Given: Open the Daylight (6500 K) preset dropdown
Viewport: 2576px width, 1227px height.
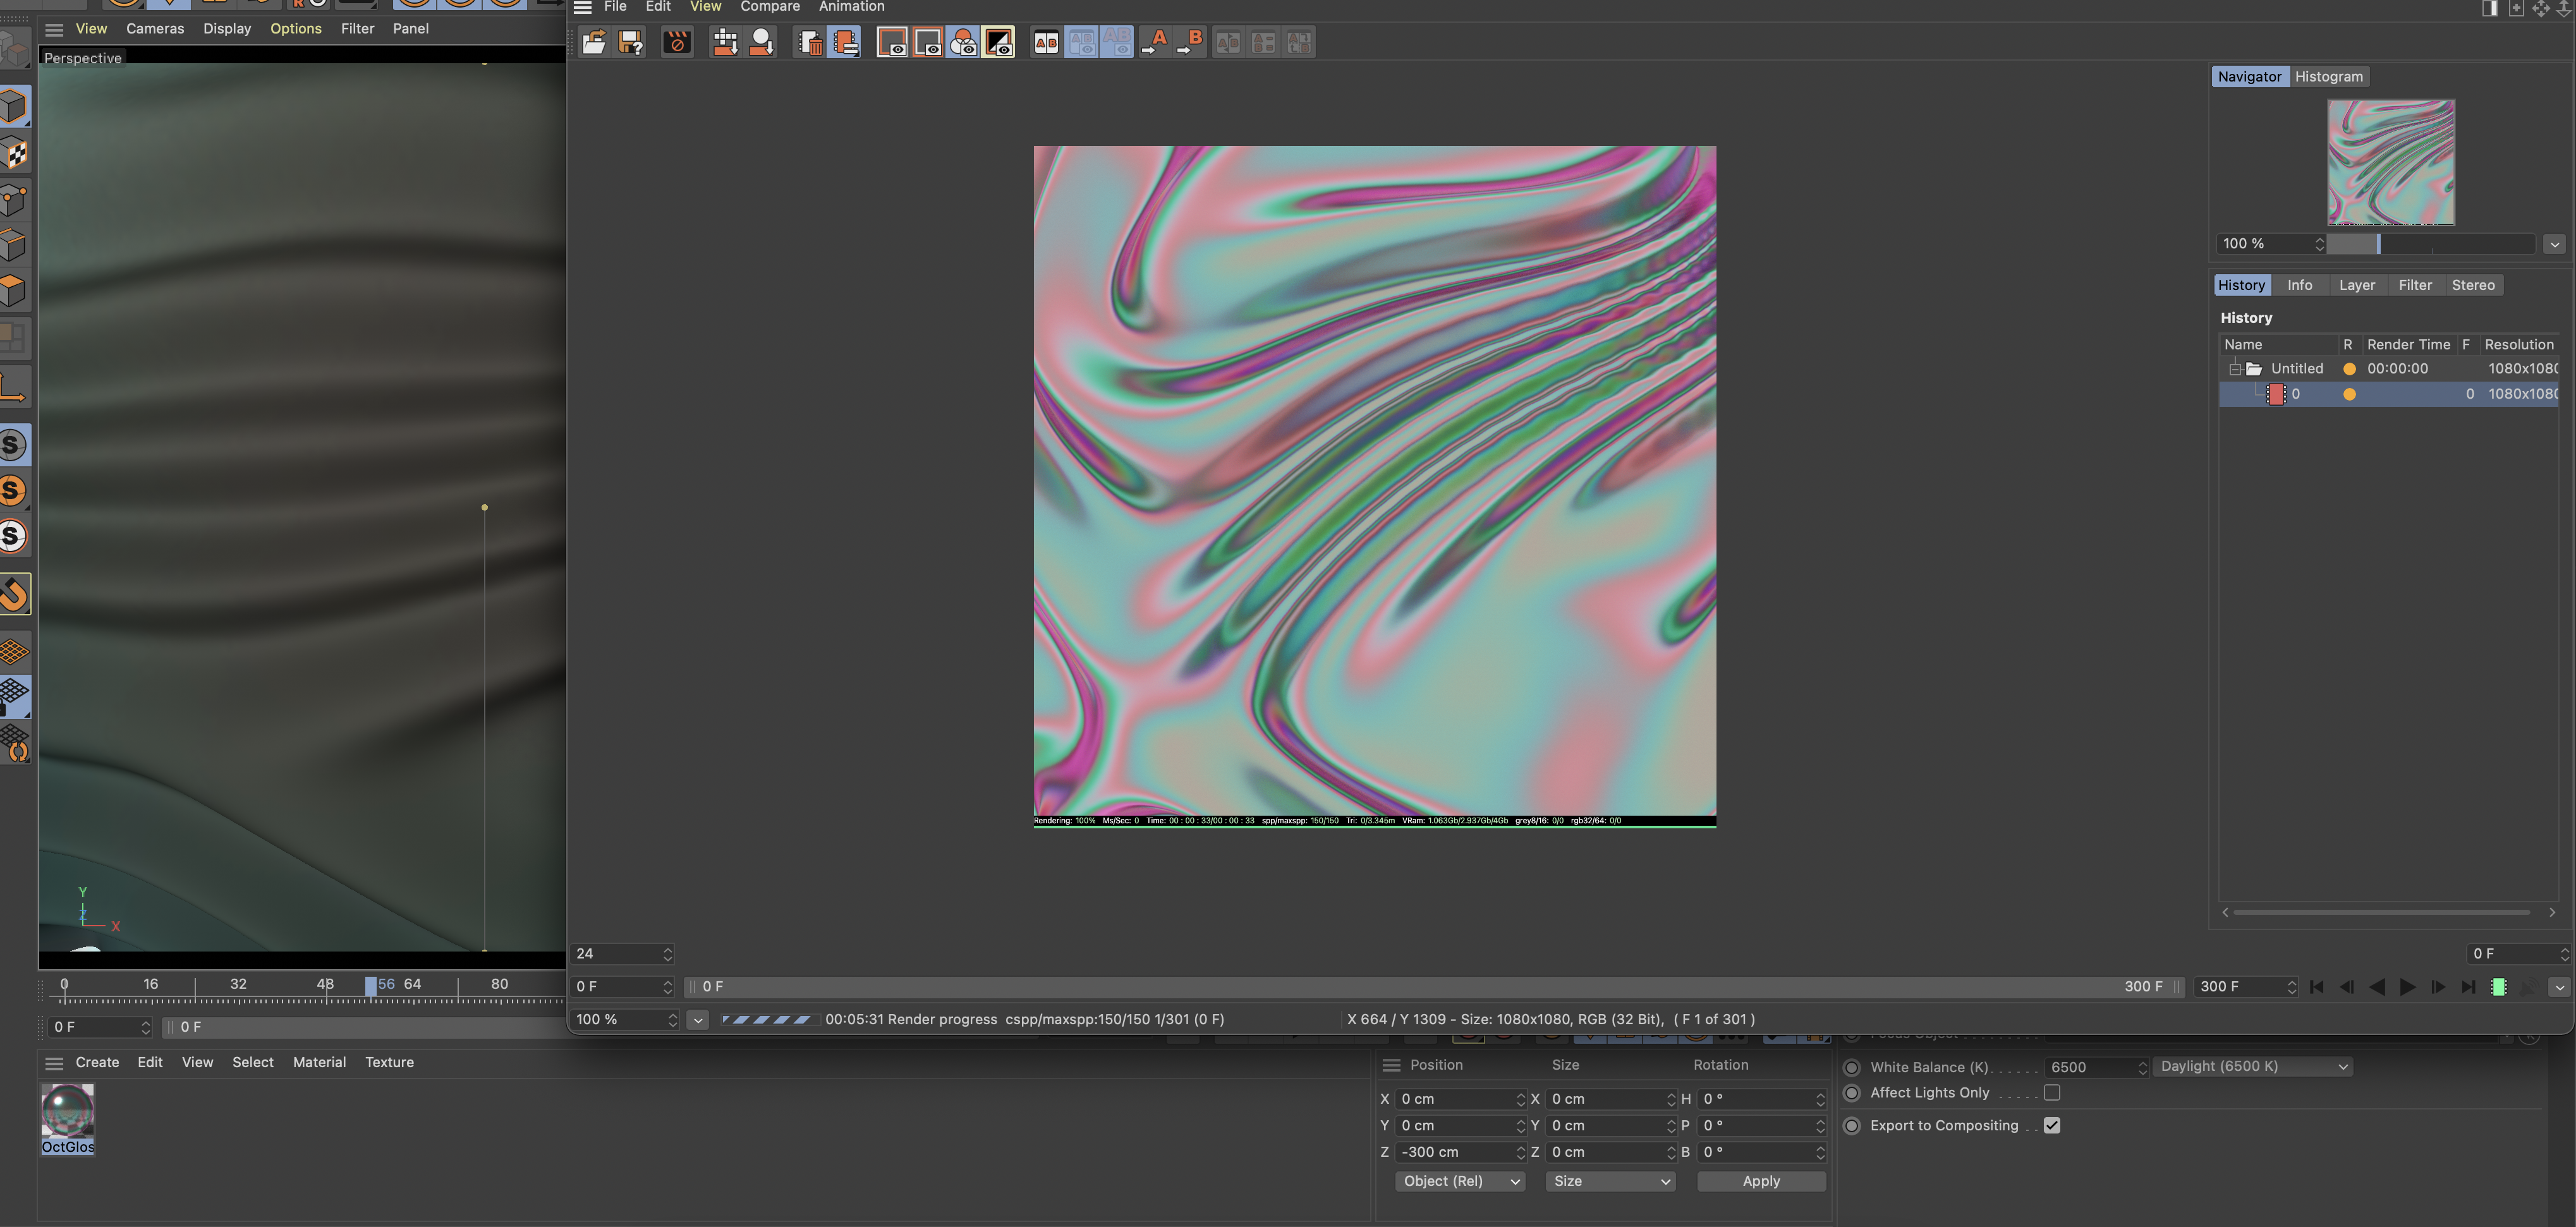Looking at the screenshot, I should tap(2254, 1067).
